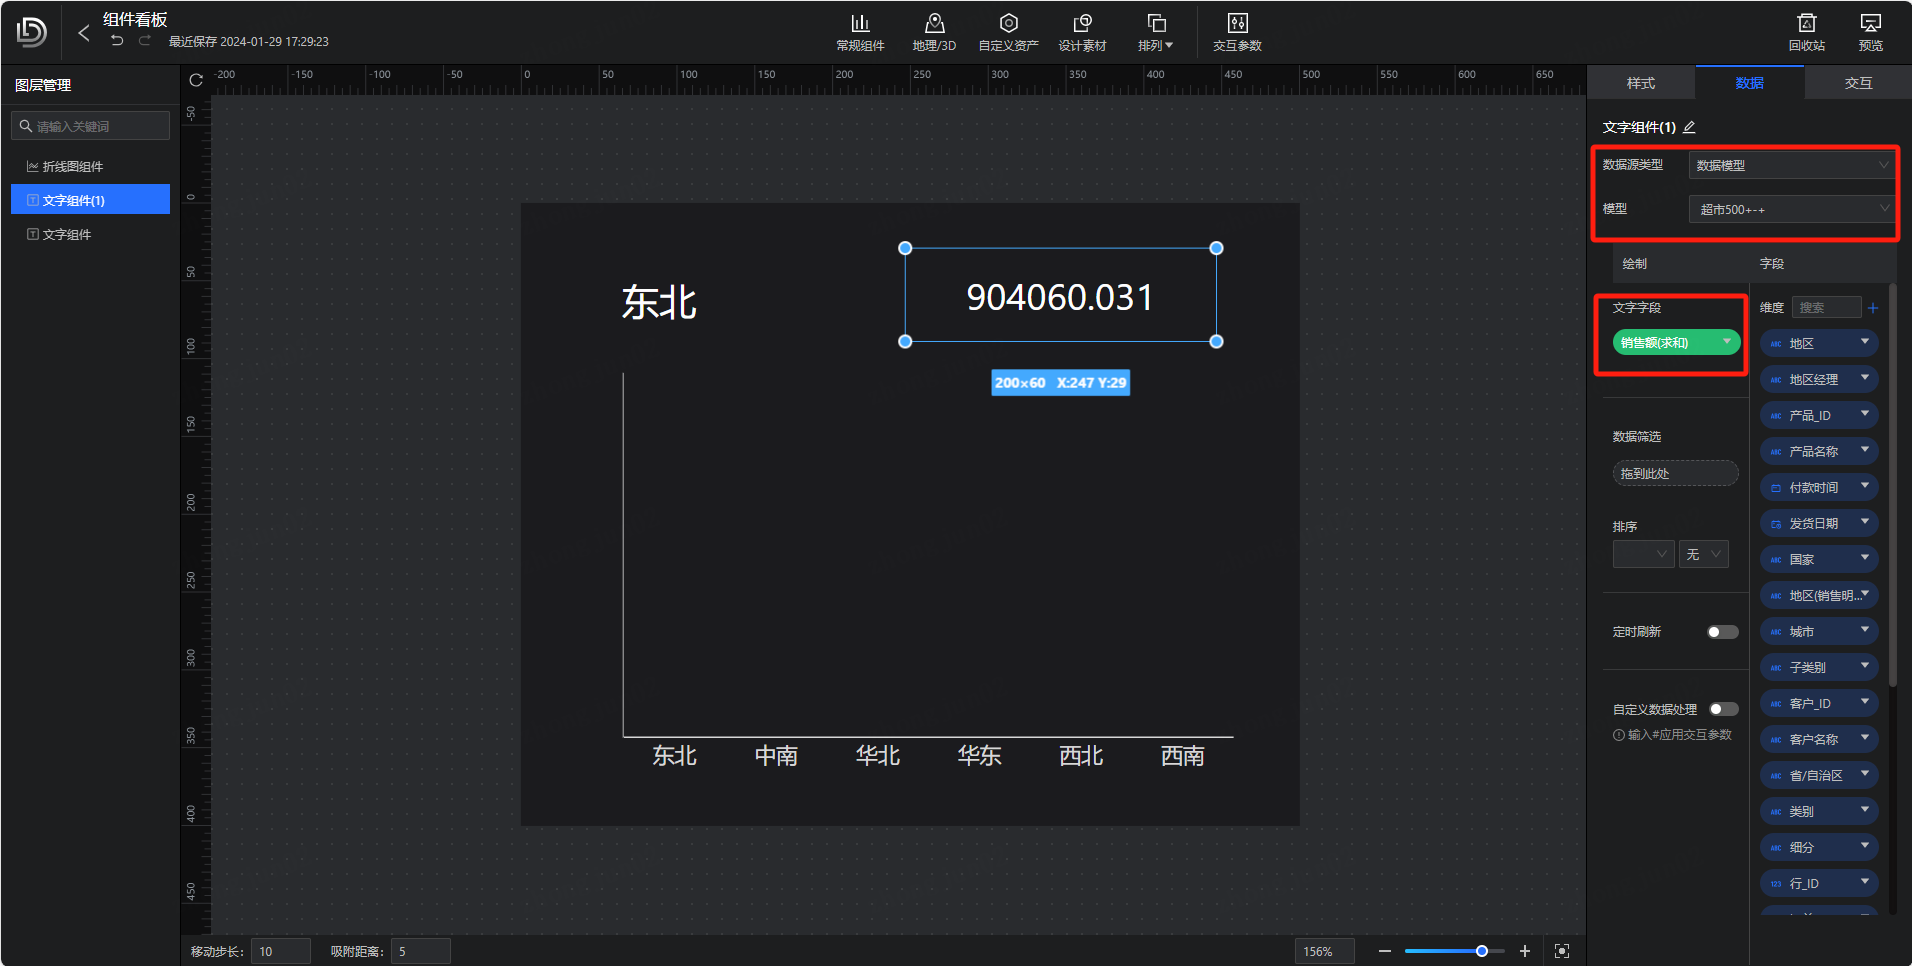Open the 常规组件 chart components menu
Screen dimensions: 1912x966
(859, 32)
